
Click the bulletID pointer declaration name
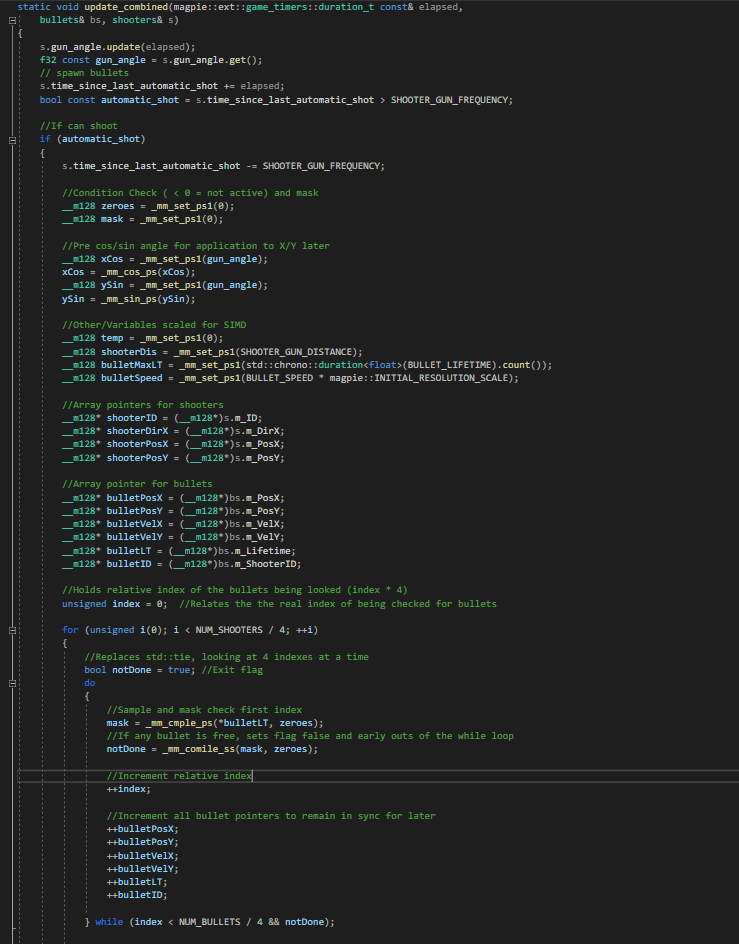[x=132, y=563]
